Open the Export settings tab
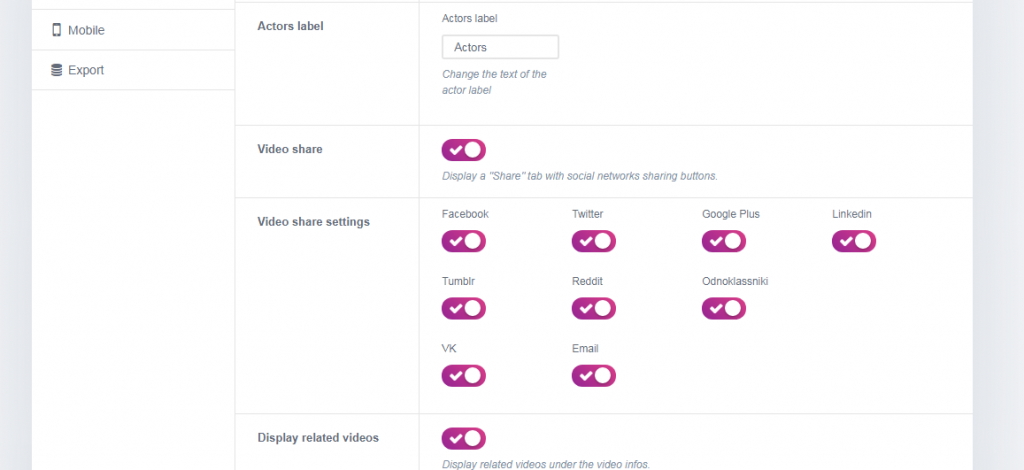Viewport: 1024px width, 470px height. tap(86, 70)
